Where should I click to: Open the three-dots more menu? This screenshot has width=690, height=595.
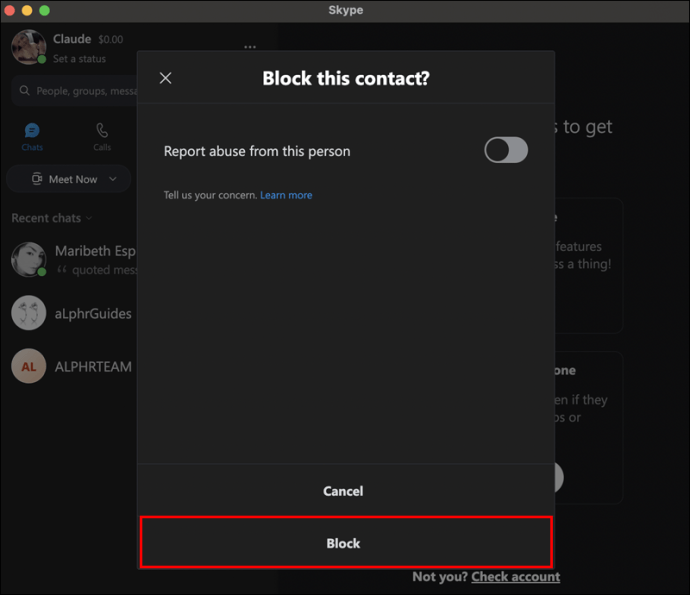point(250,47)
